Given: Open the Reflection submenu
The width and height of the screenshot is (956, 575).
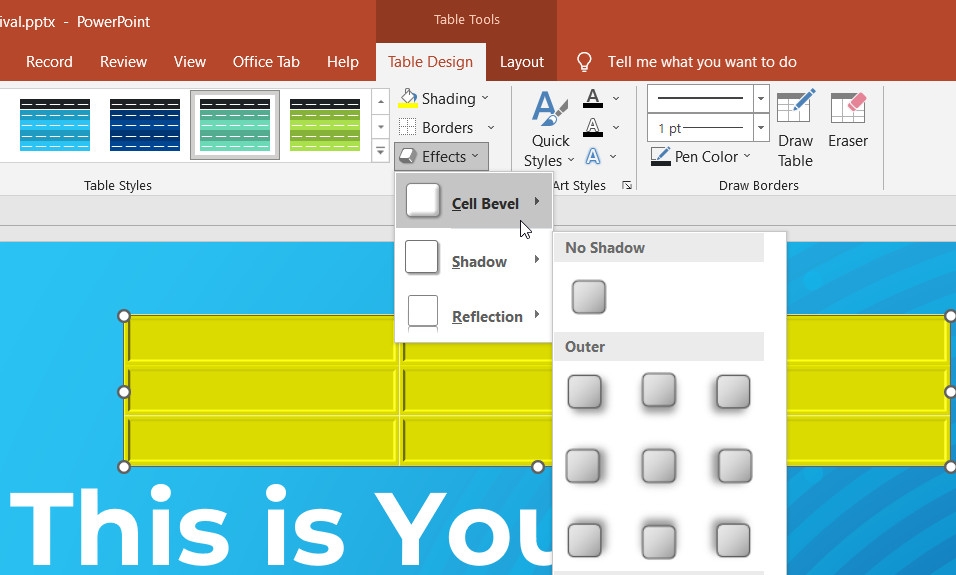Looking at the screenshot, I should [474, 315].
